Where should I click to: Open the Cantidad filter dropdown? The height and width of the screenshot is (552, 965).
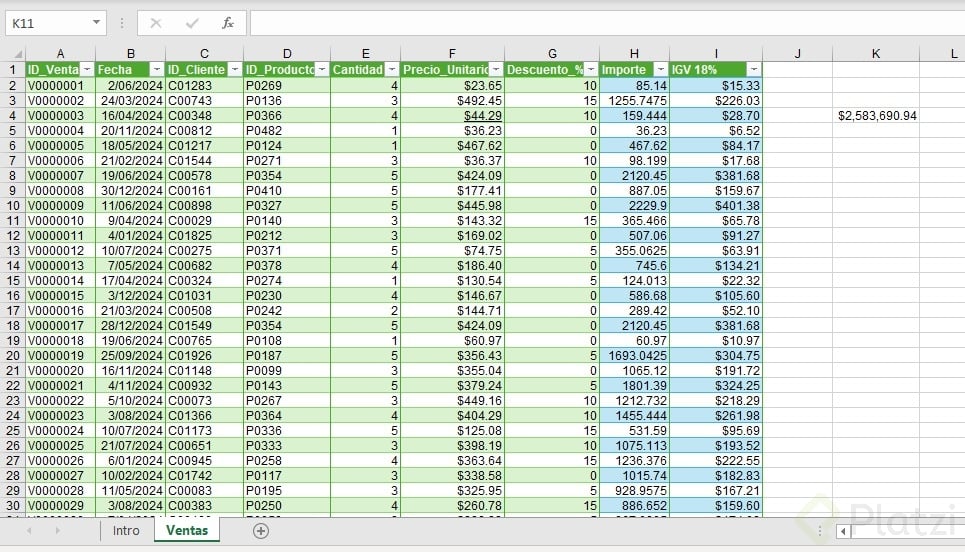tap(392, 70)
